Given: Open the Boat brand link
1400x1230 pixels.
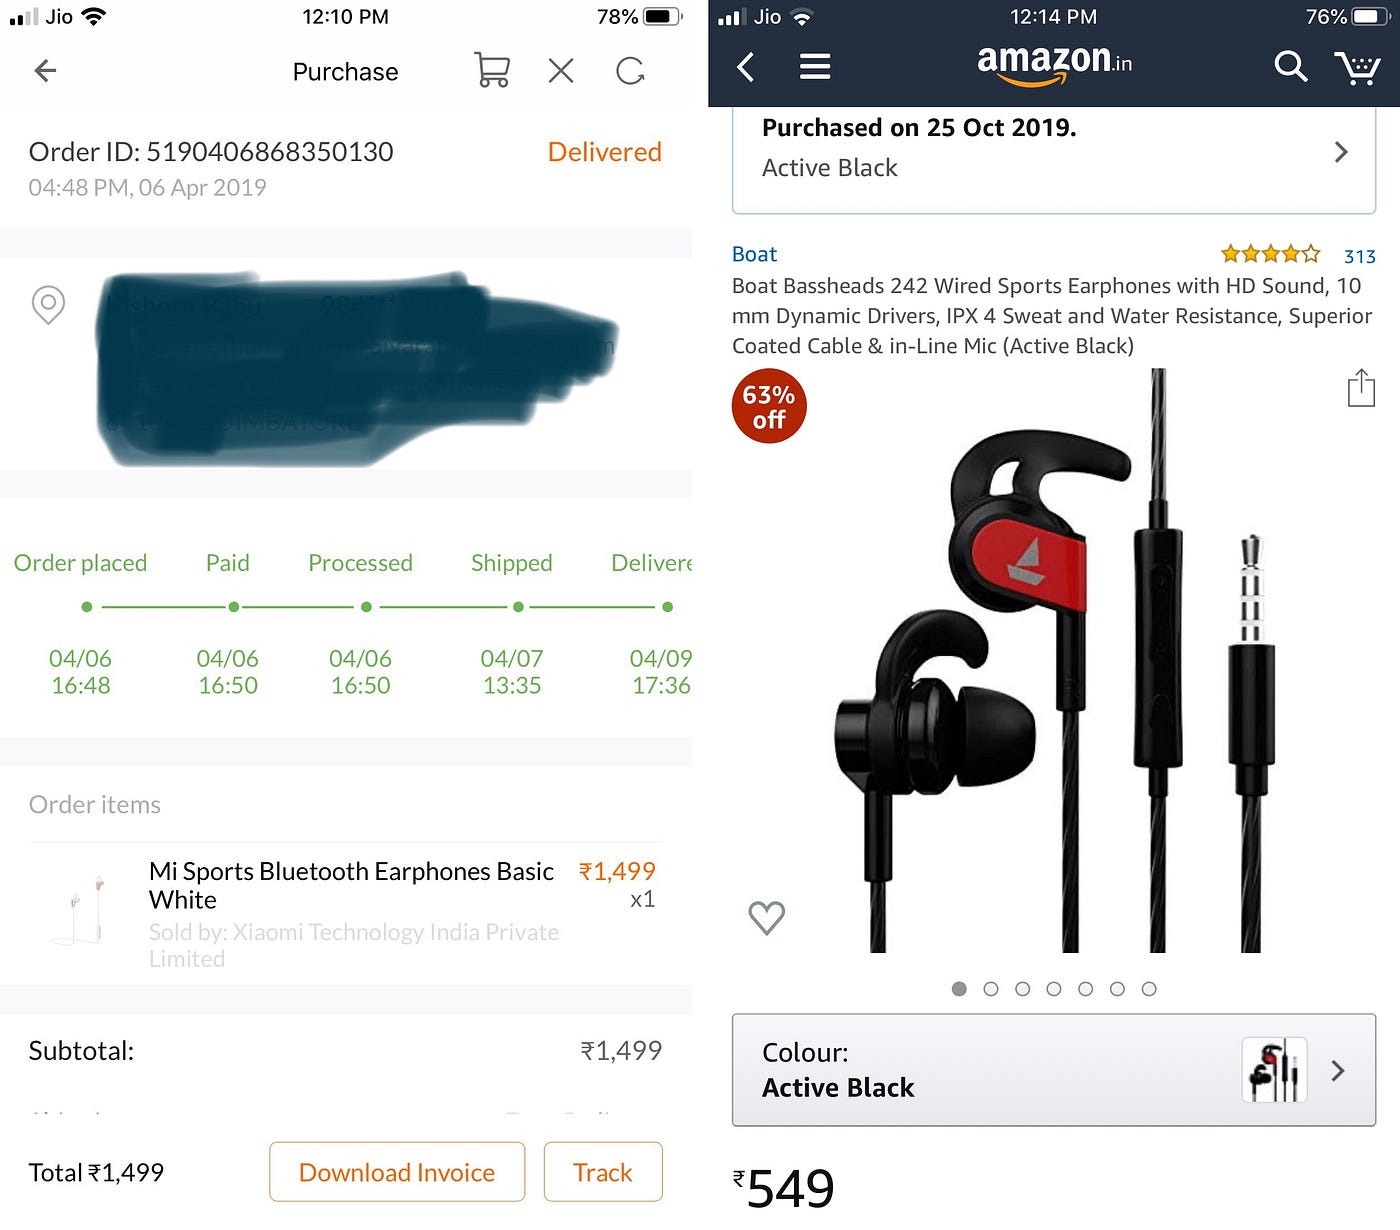Looking at the screenshot, I should (754, 254).
